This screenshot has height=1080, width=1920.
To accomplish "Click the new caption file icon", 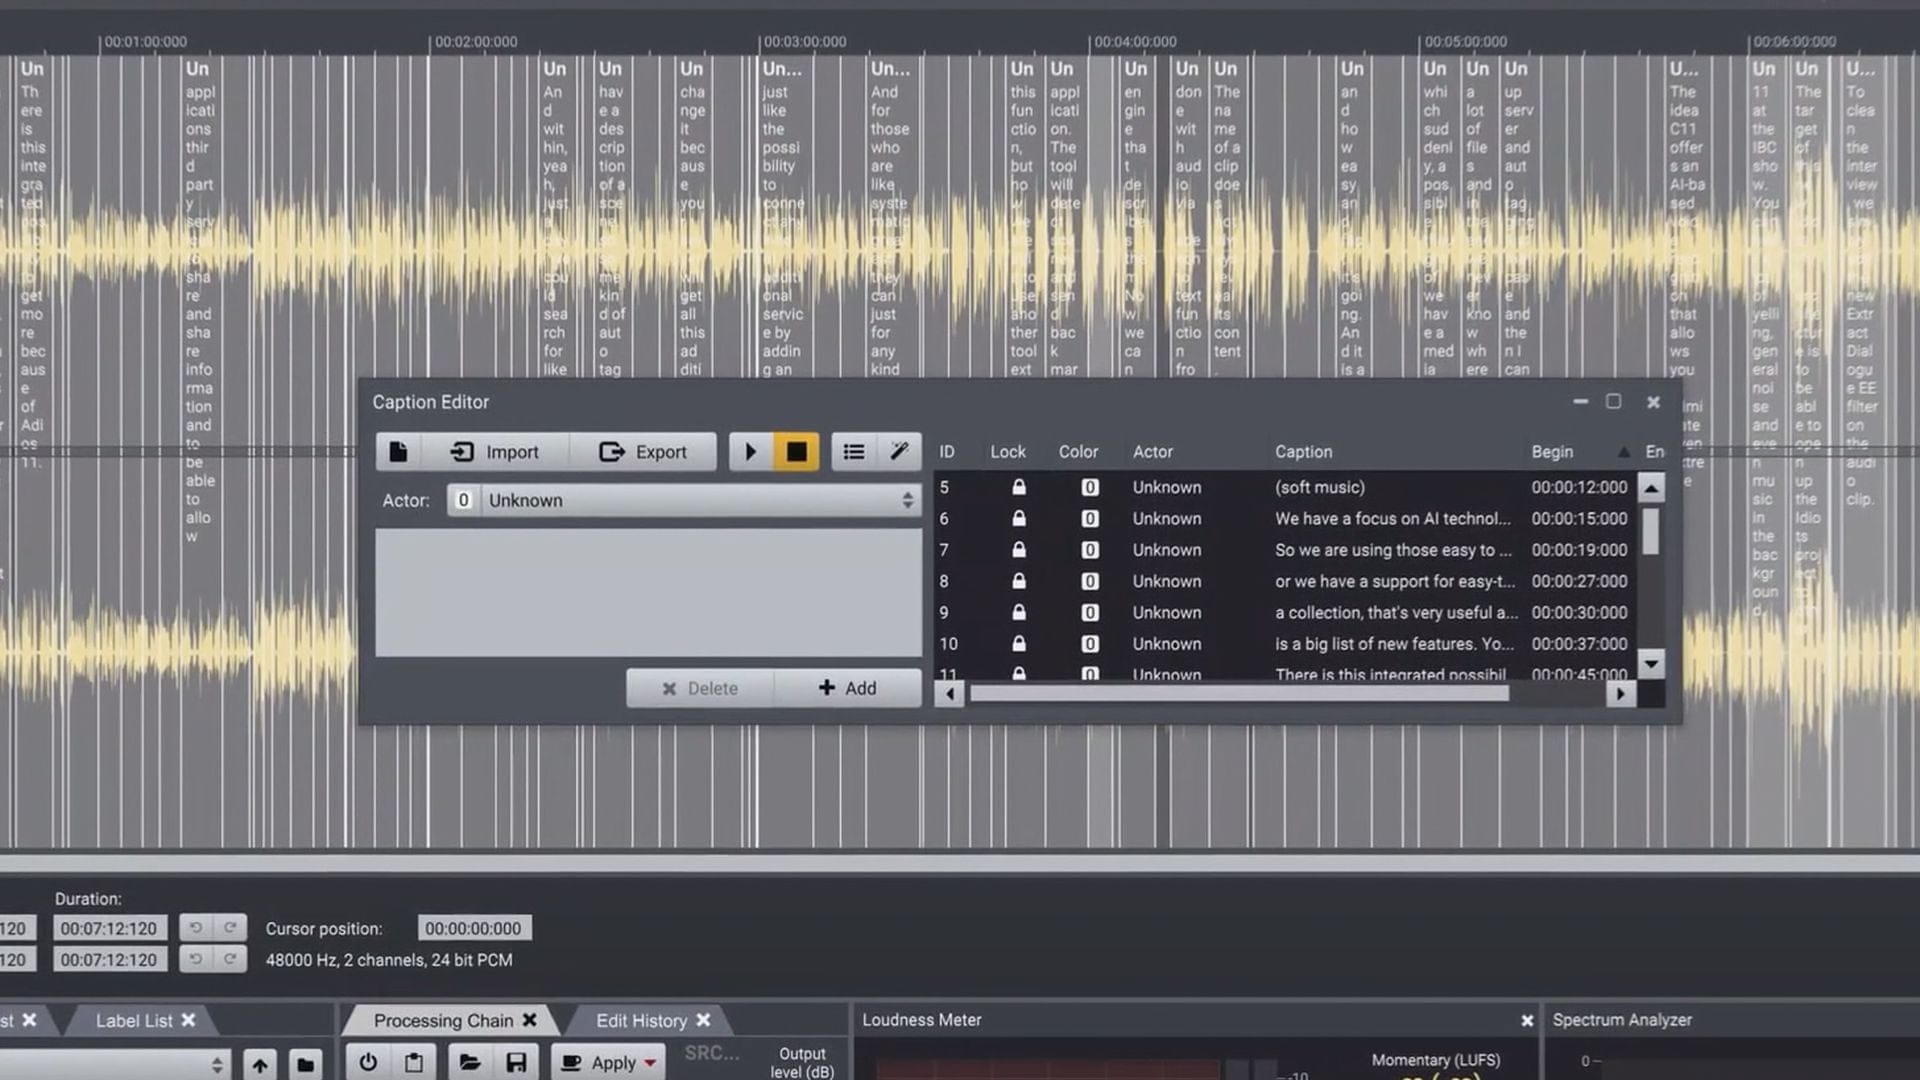I will coord(398,452).
